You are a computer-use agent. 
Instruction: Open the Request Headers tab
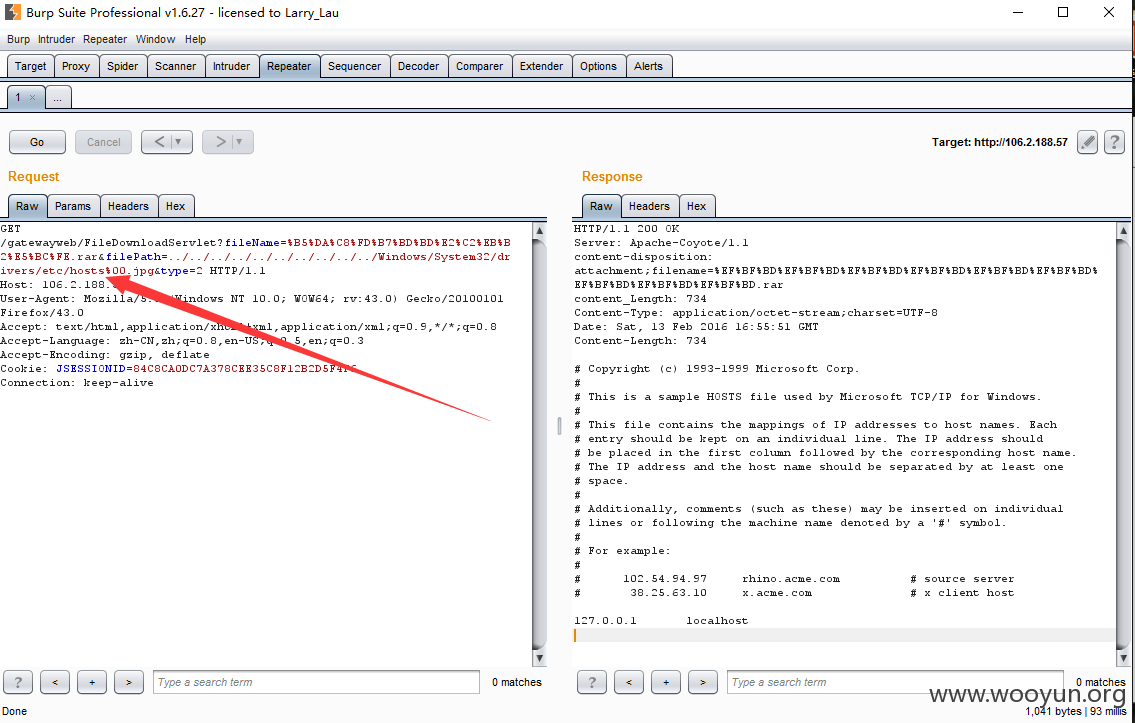[128, 206]
